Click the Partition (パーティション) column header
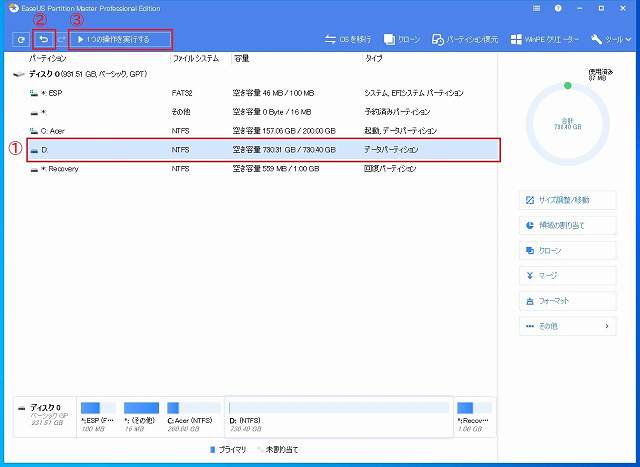640x467 pixels. [48, 58]
